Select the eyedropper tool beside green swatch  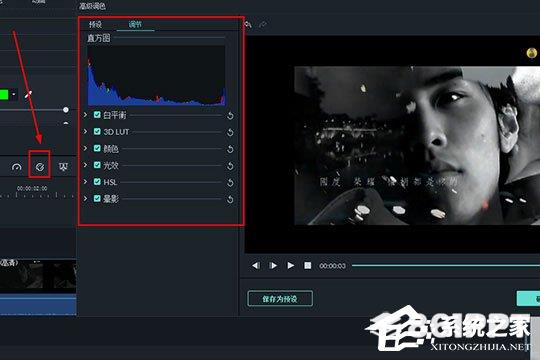pos(29,94)
